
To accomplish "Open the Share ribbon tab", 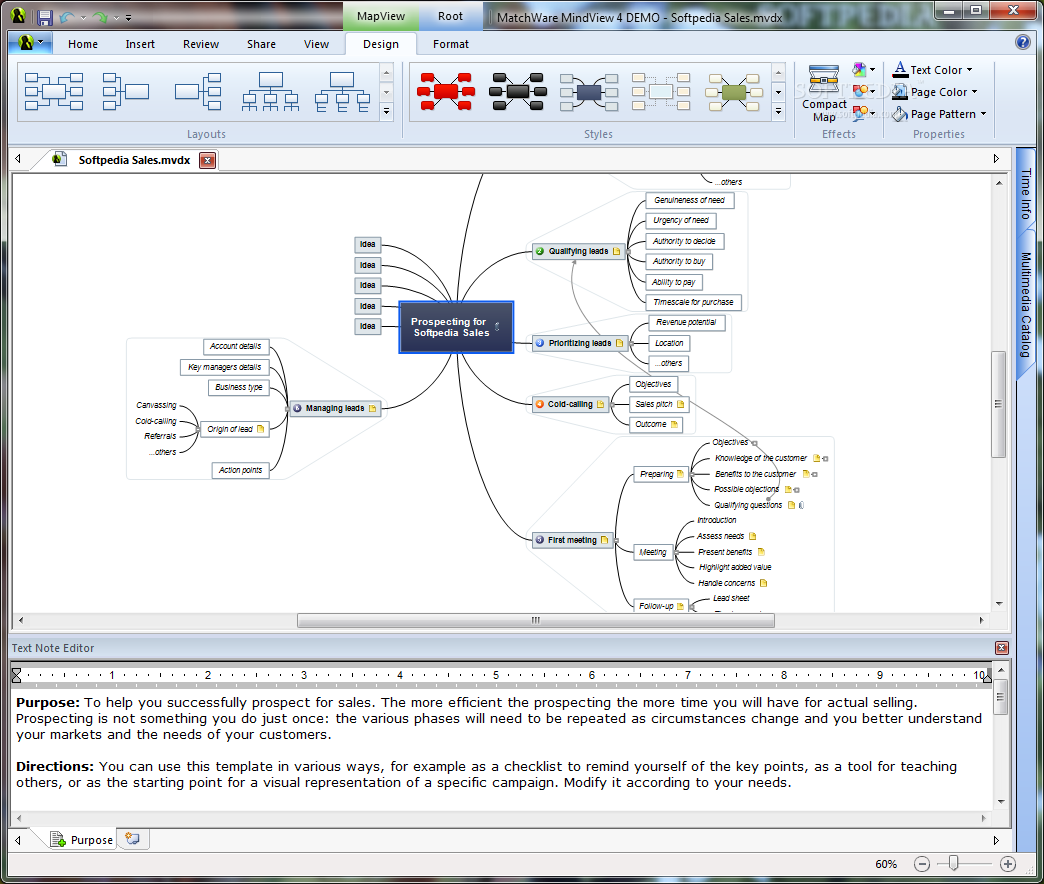I will point(261,44).
